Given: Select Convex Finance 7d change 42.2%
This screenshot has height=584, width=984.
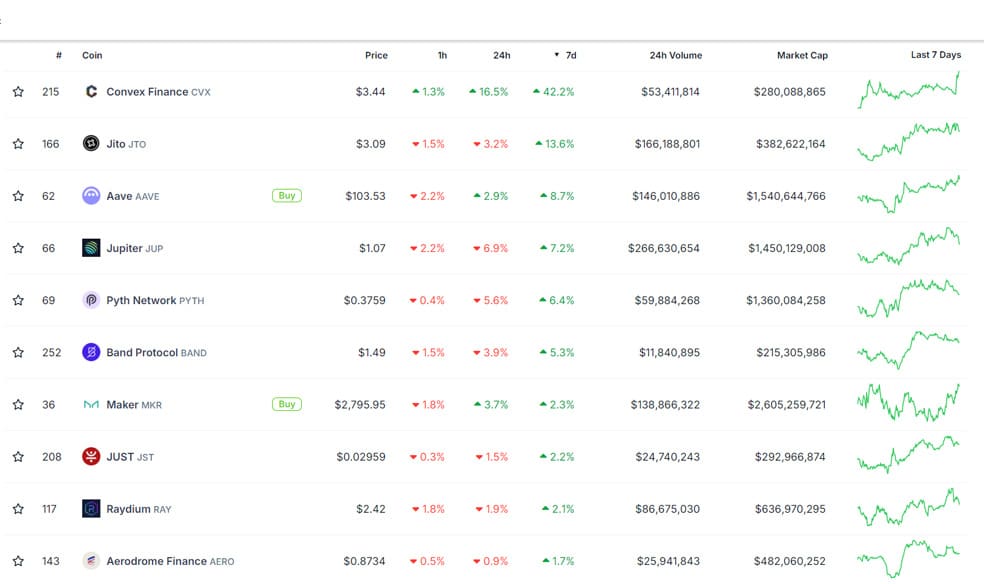Looking at the screenshot, I should (x=554, y=92).
